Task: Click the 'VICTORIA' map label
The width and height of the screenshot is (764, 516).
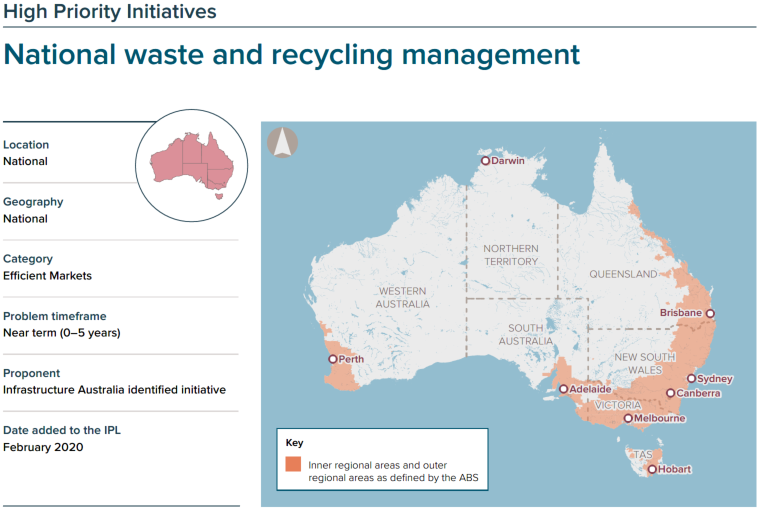Action: [618, 405]
